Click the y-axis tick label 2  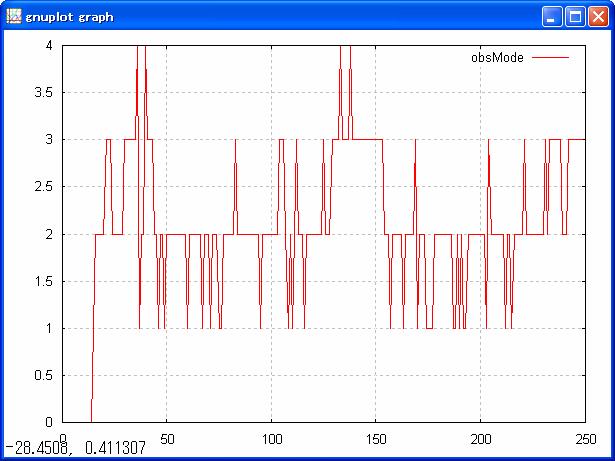tap(49, 234)
